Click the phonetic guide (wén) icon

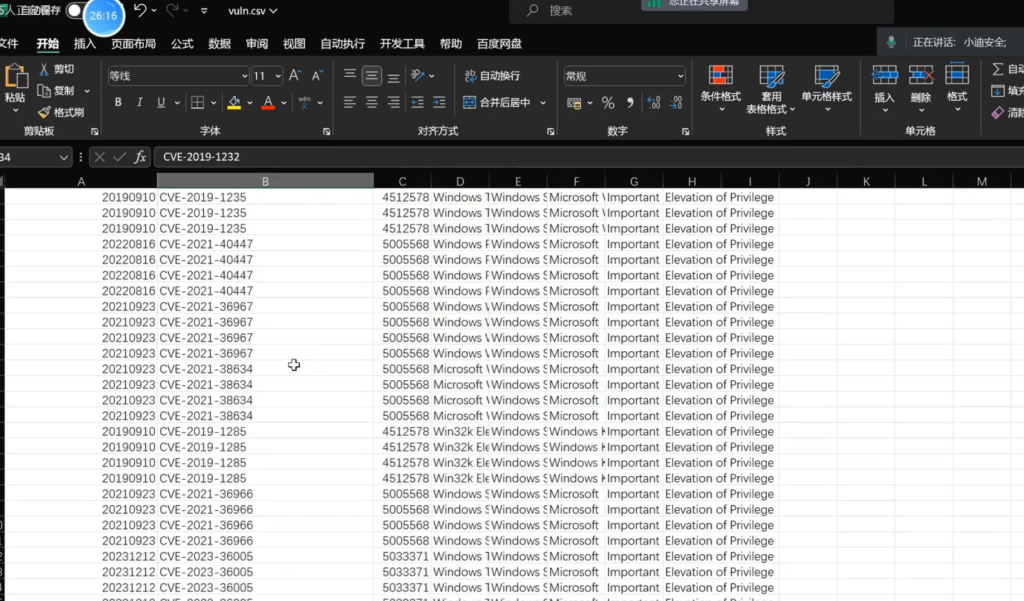point(304,103)
